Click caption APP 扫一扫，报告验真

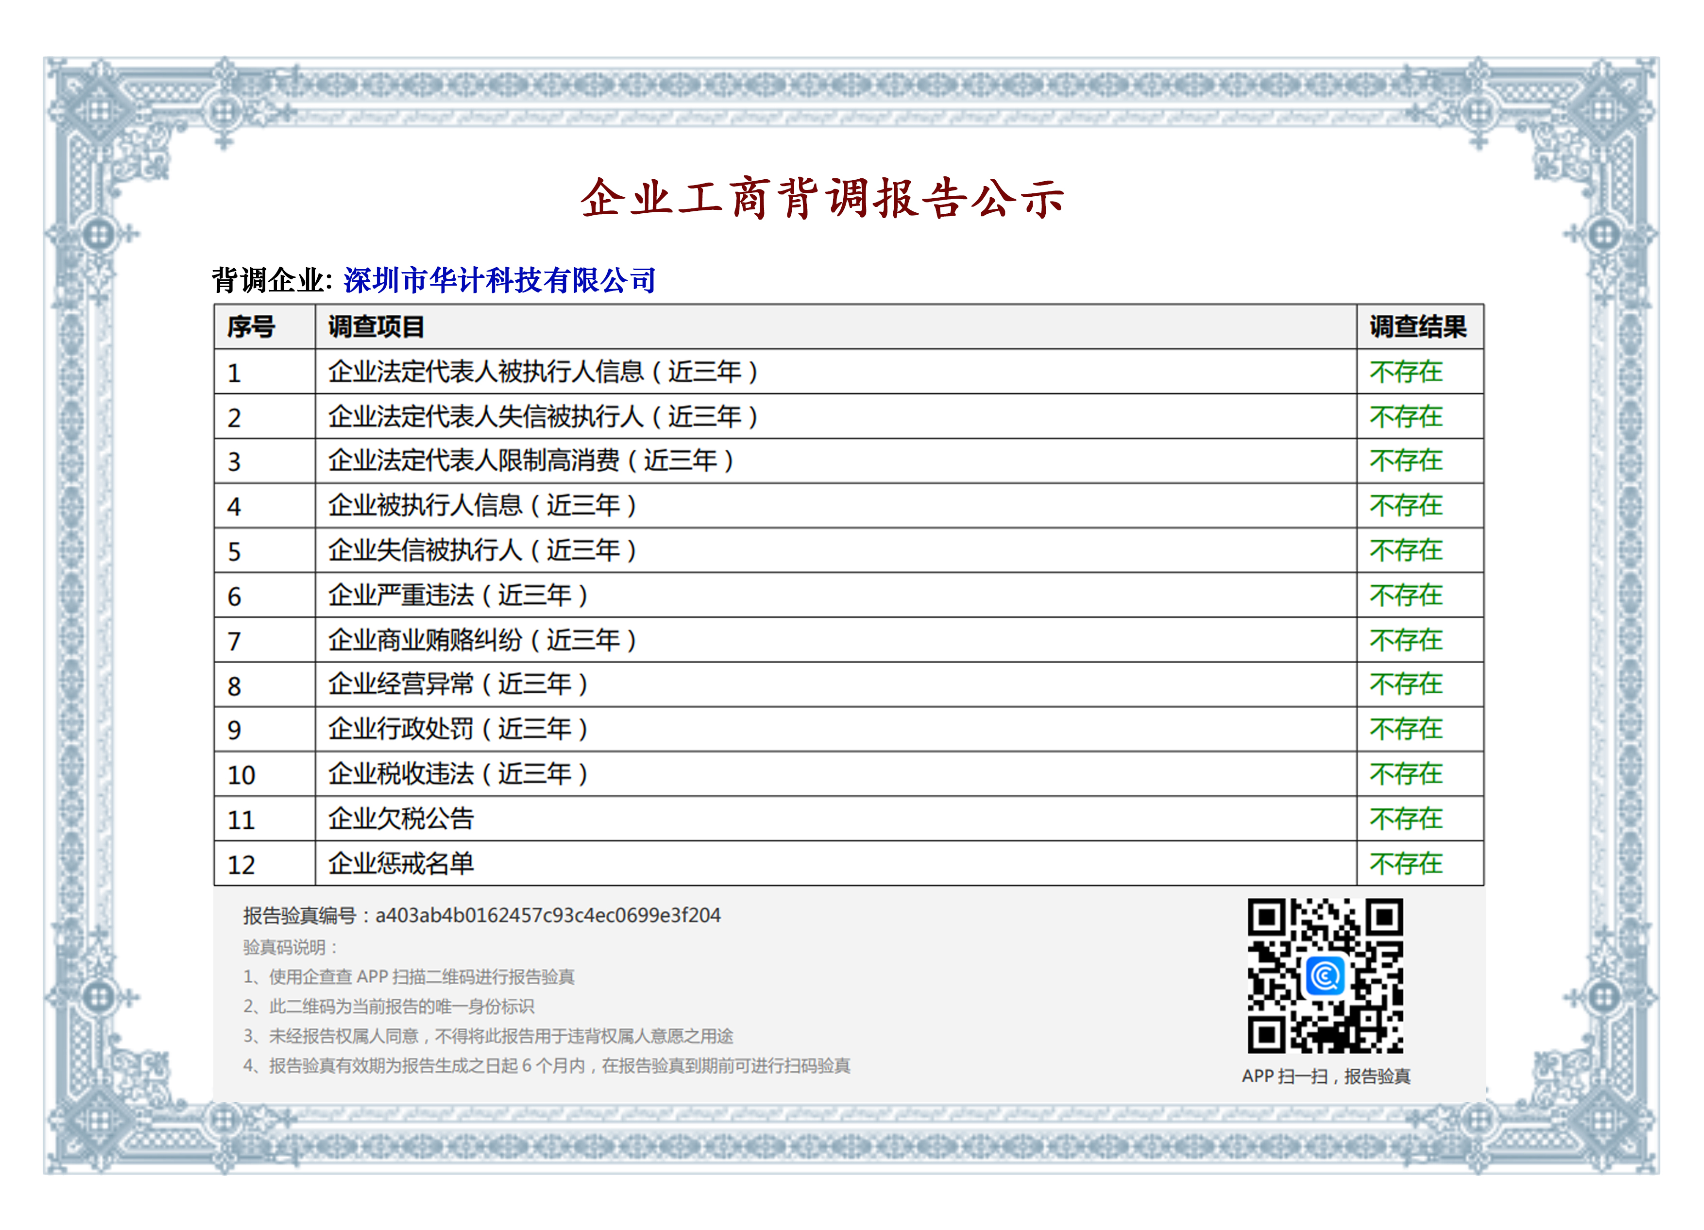coord(1326,1076)
